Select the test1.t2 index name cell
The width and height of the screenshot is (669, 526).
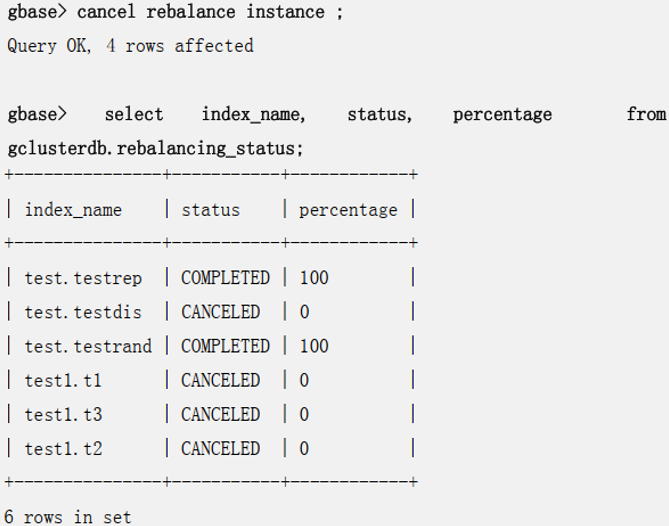[x=63, y=449]
